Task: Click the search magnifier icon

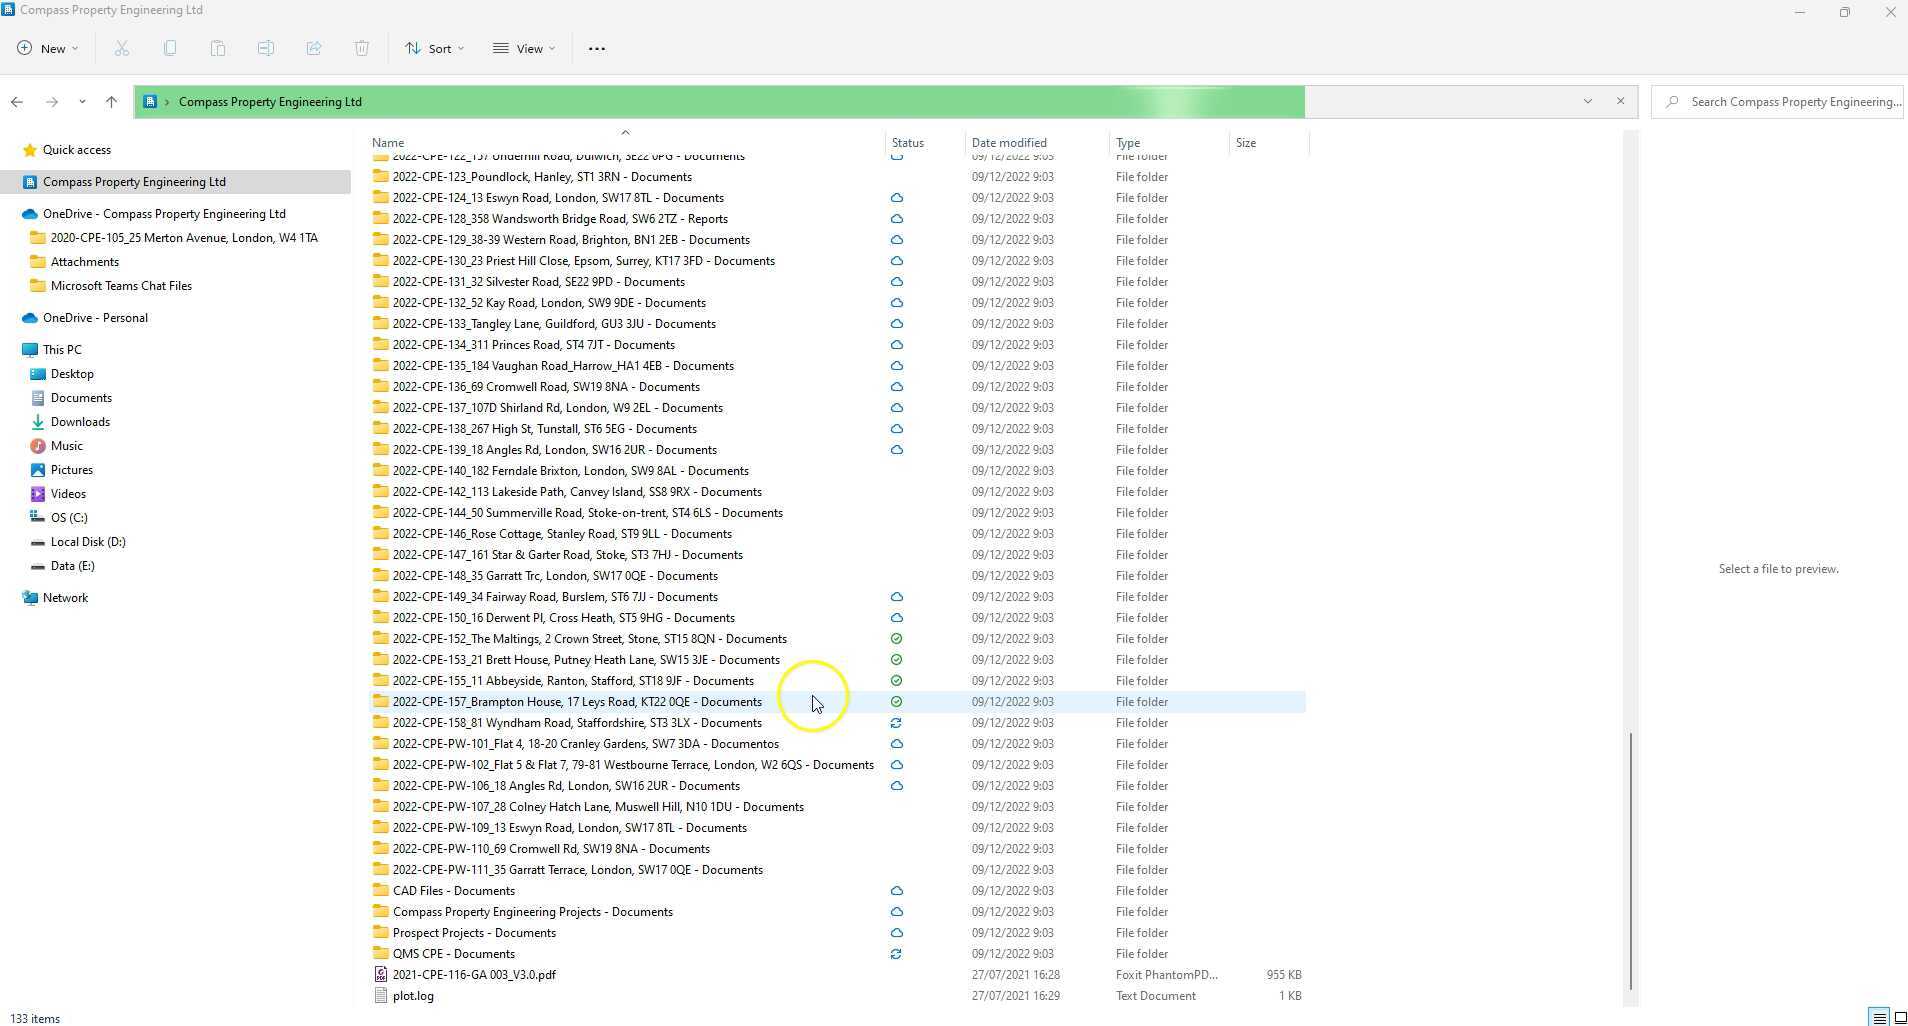Action: 1673,101
